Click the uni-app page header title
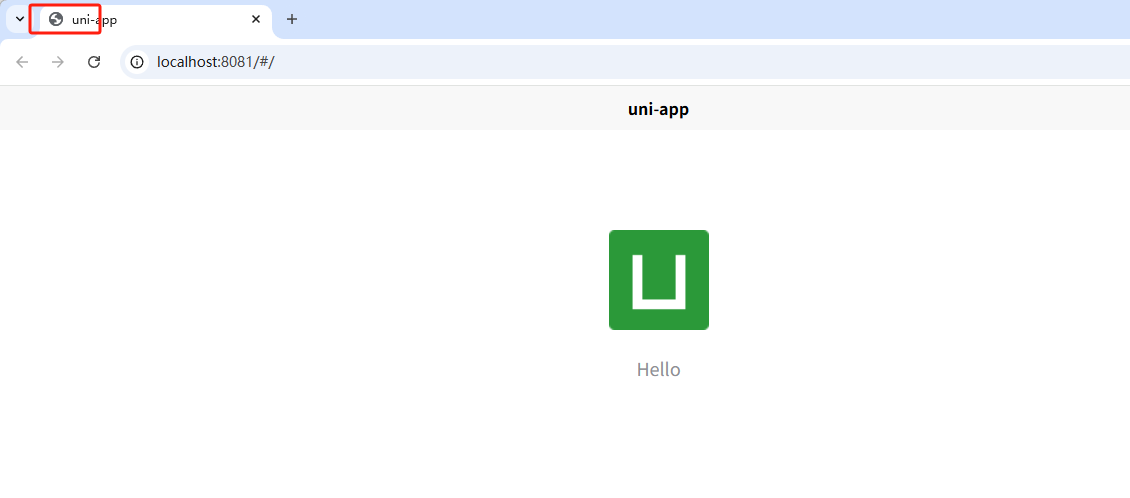This screenshot has height=498, width=1130. click(x=659, y=110)
